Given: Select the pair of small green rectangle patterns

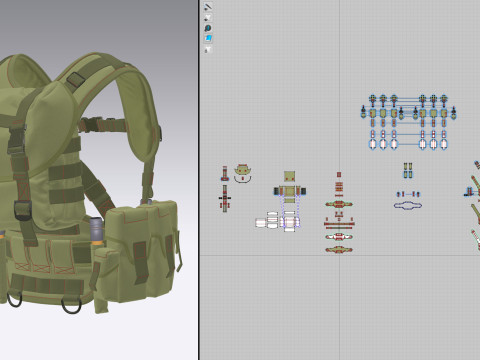Looking at the screenshot, I should pos(408,170).
